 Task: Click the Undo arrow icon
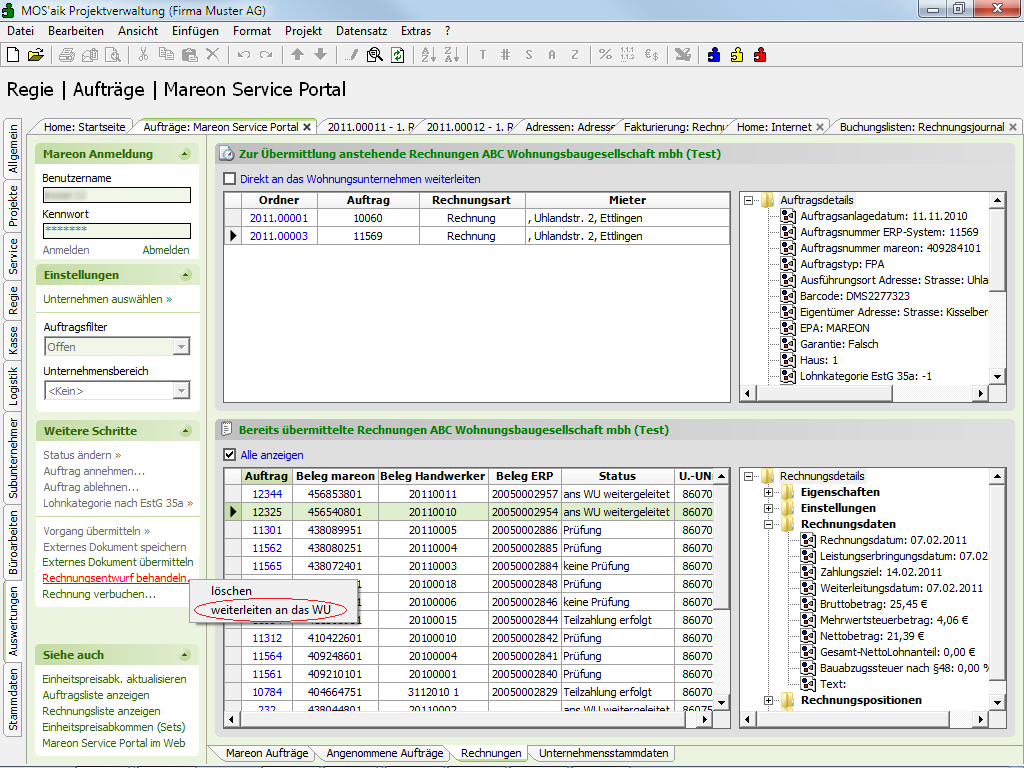244,56
